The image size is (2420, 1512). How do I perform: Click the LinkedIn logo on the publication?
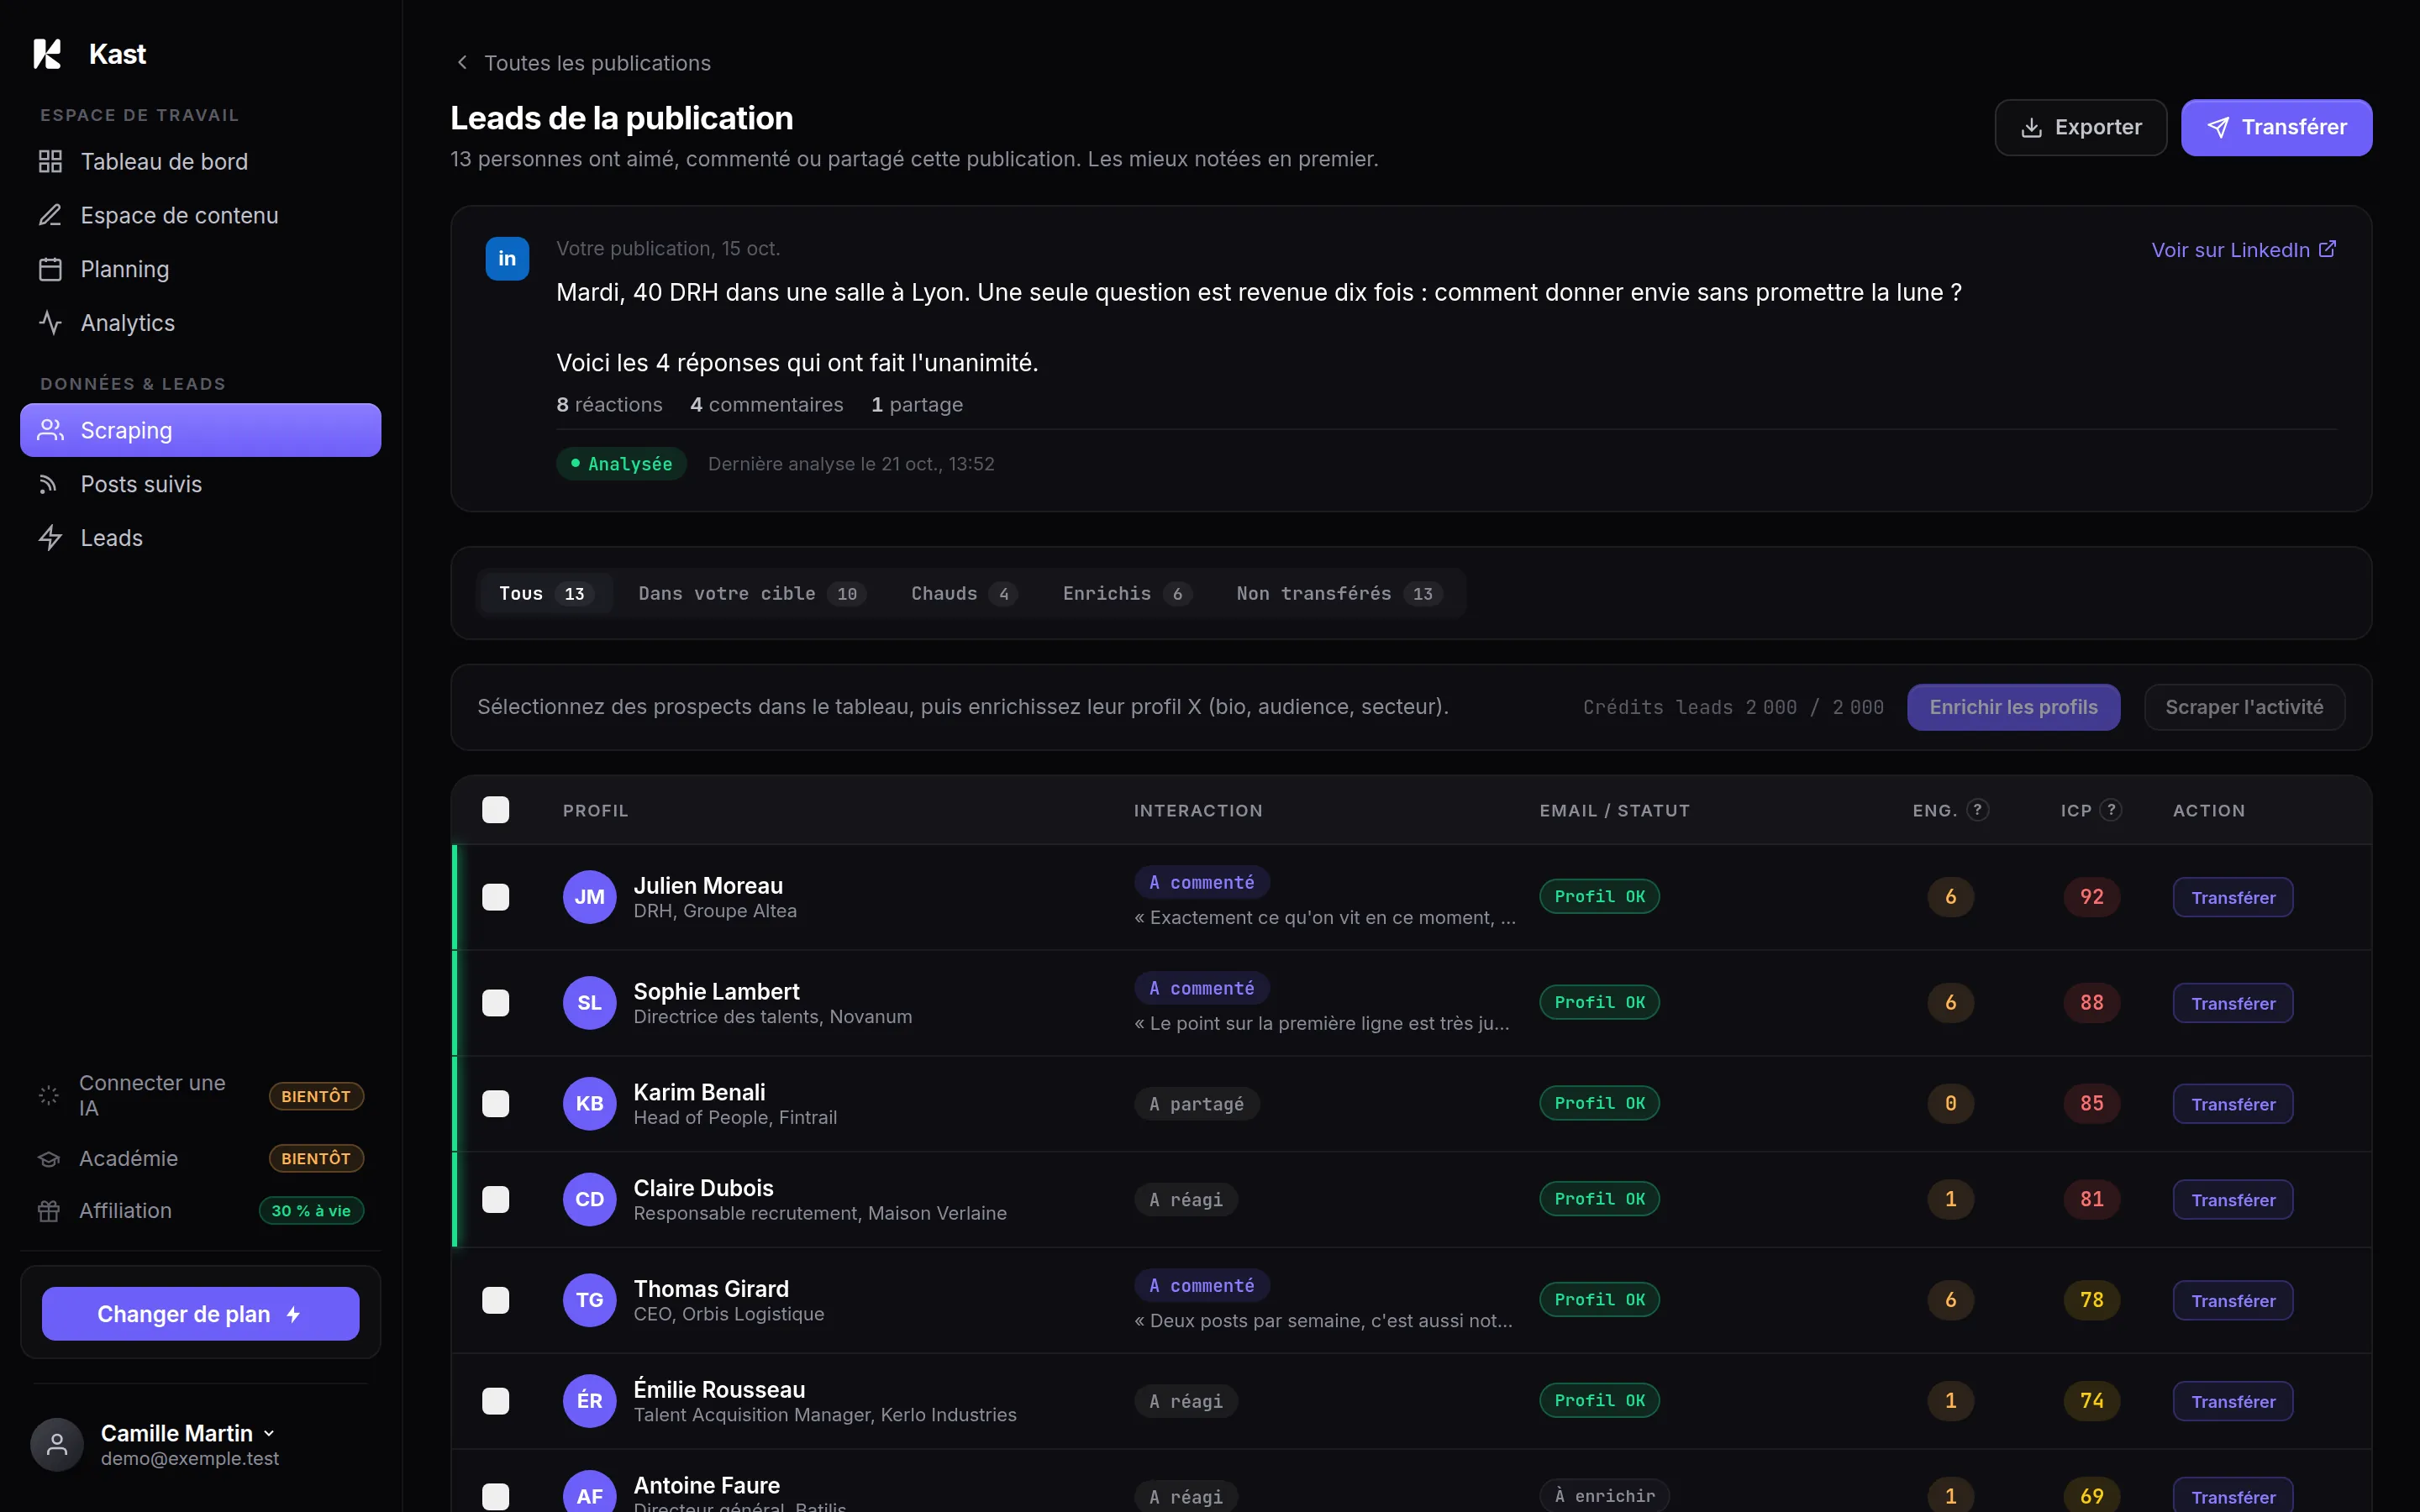507,259
